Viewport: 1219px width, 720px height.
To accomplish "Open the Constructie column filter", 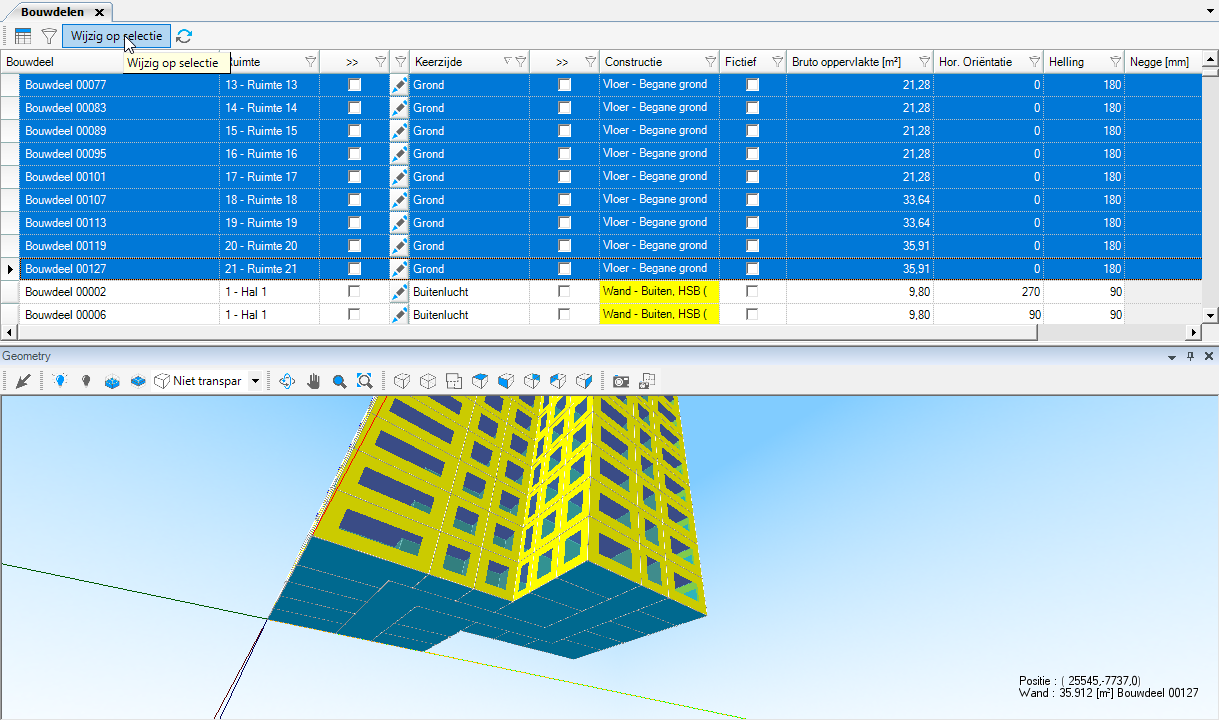I will [710, 62].
